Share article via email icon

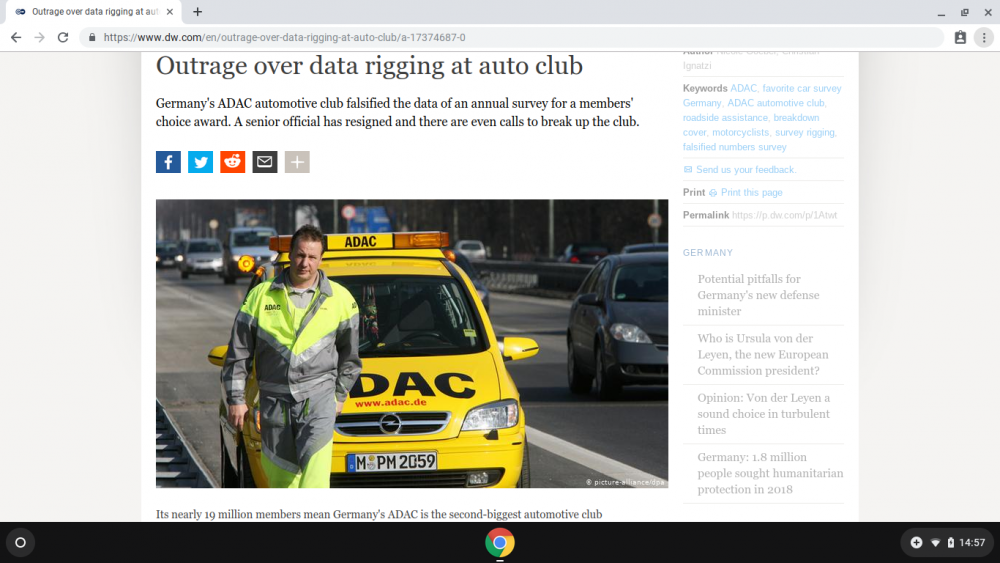pyautogui.click(x=265, y=162)
